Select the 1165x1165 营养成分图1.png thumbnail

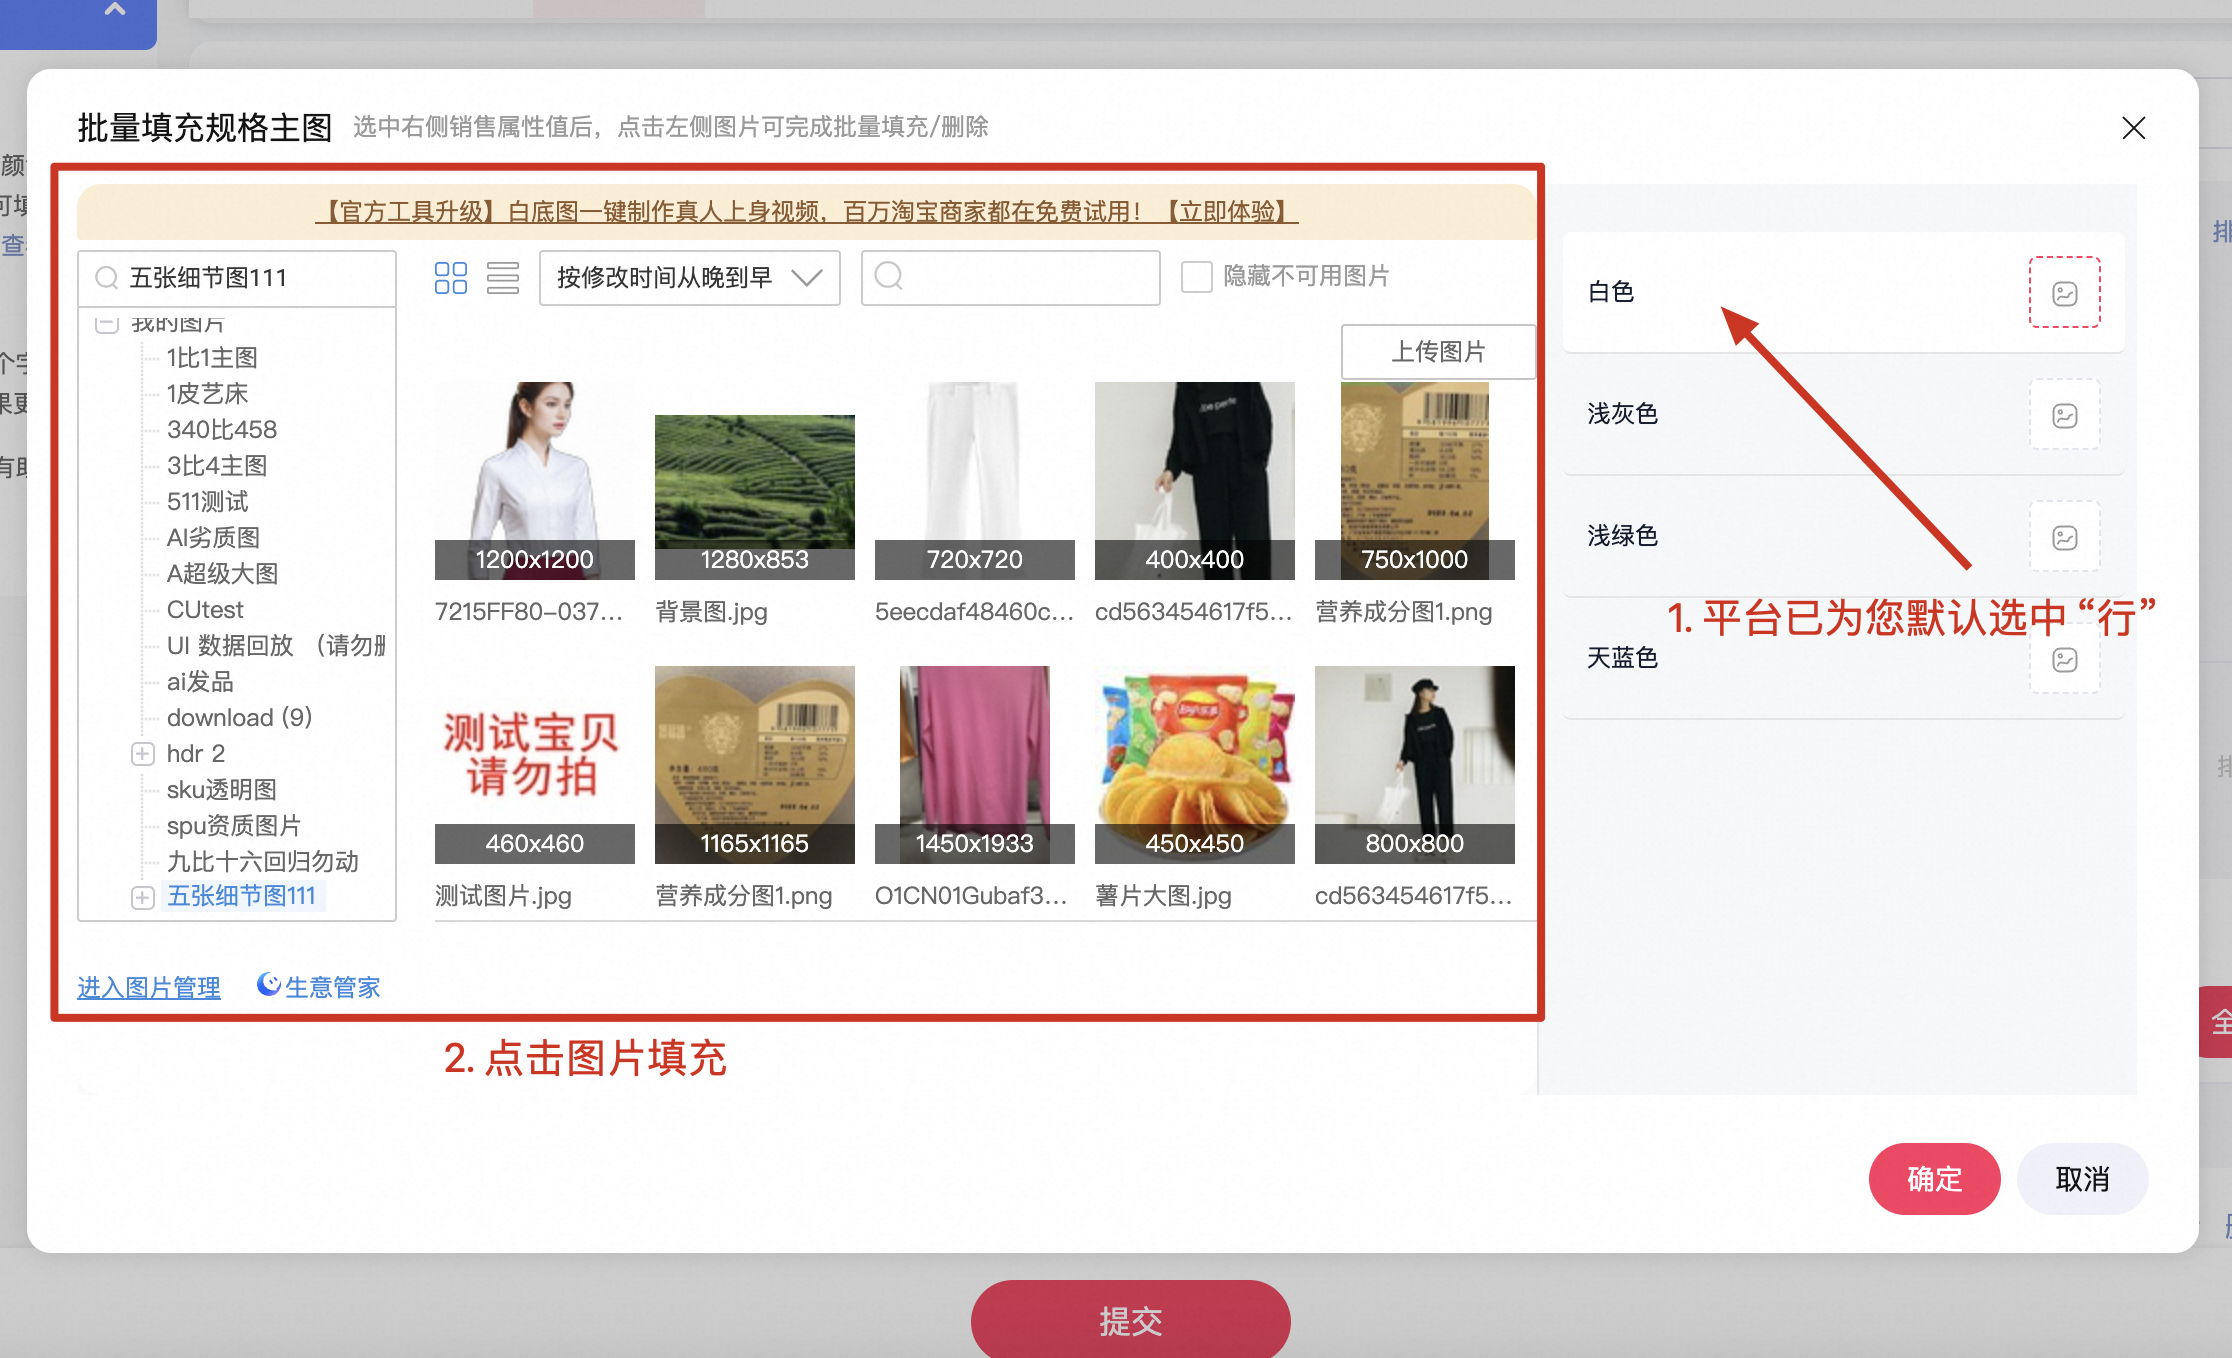pos(755,765)
